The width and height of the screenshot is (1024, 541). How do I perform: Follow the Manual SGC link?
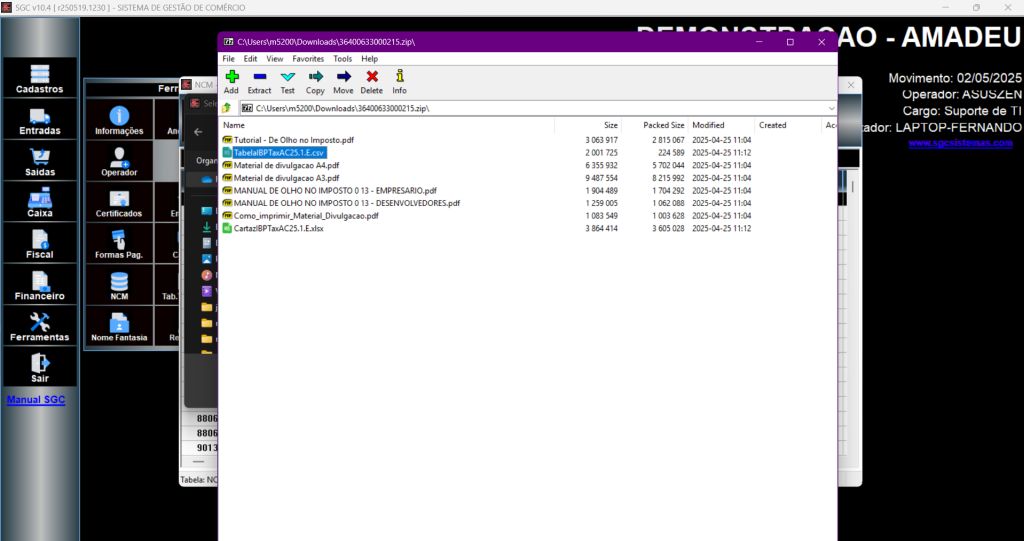pyautogui.click(x=36, y=400)
